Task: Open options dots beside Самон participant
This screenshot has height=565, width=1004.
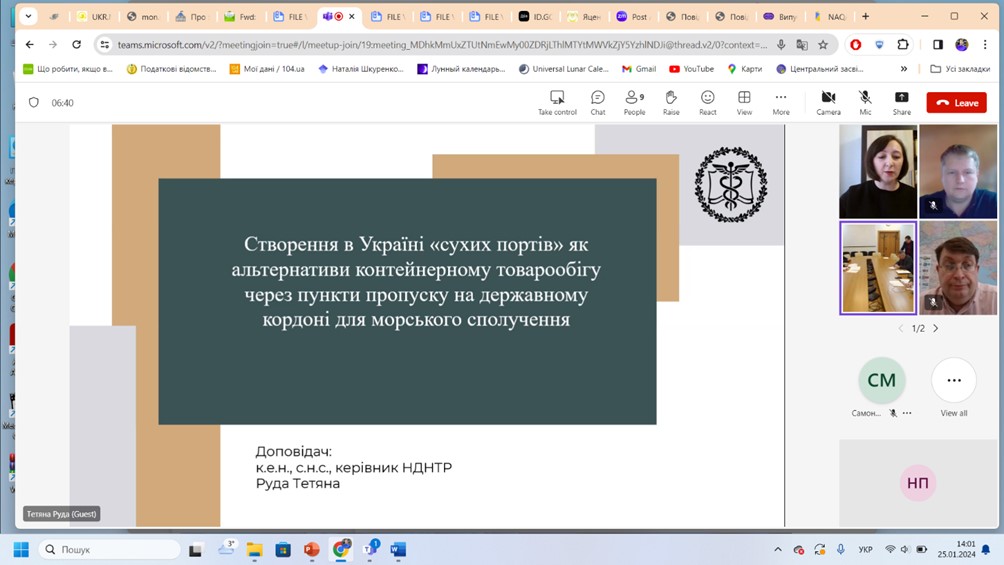Action: click(907, 413)
